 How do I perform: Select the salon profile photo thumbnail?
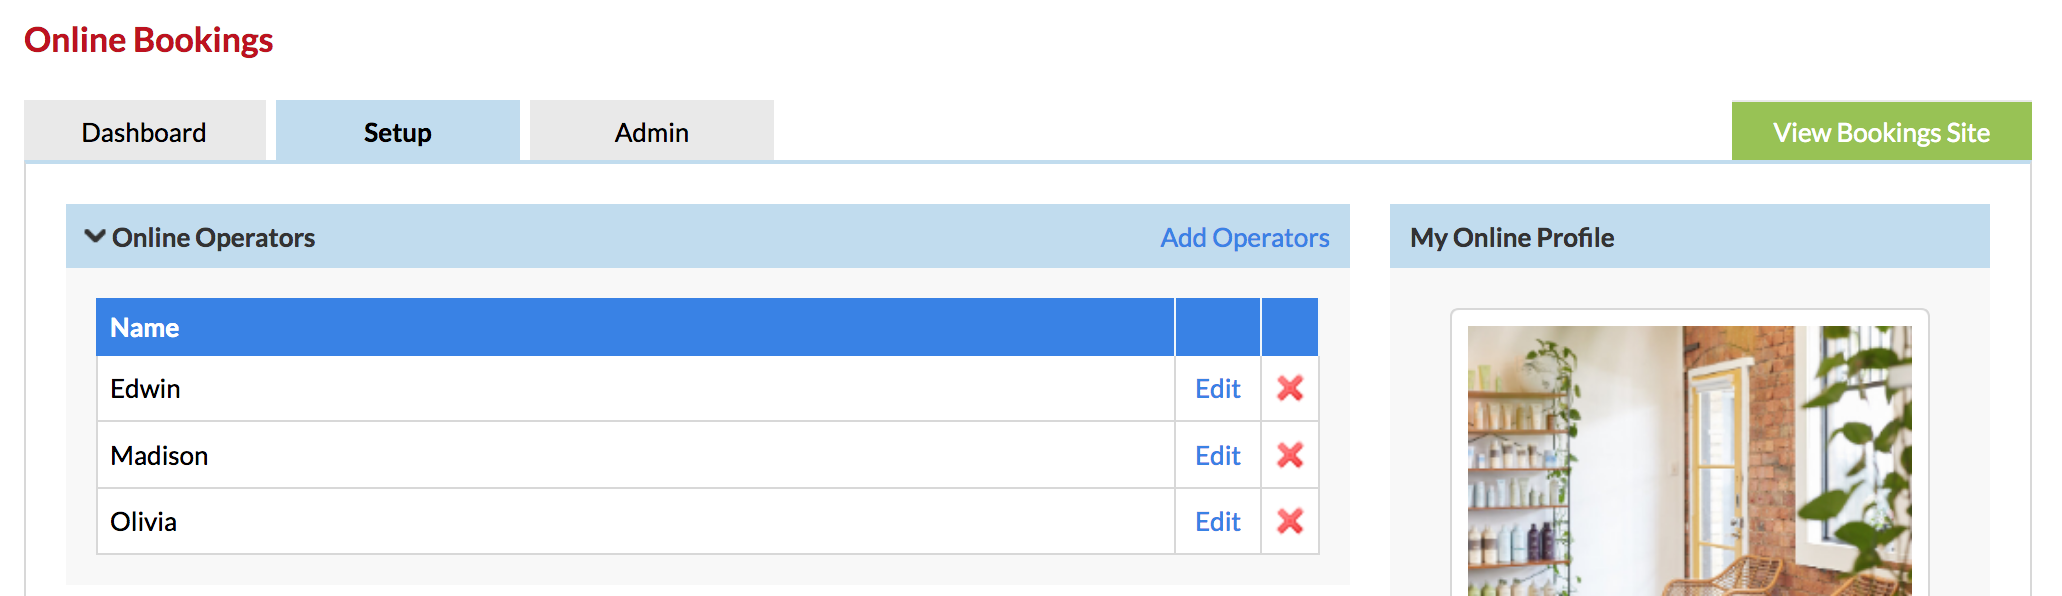(1690, 461)
